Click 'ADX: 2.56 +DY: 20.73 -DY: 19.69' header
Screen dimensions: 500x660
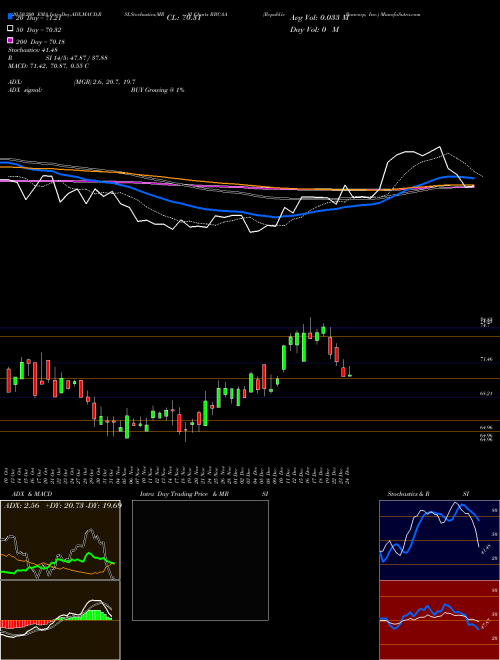pyautogui.click(x=63, y=505)
